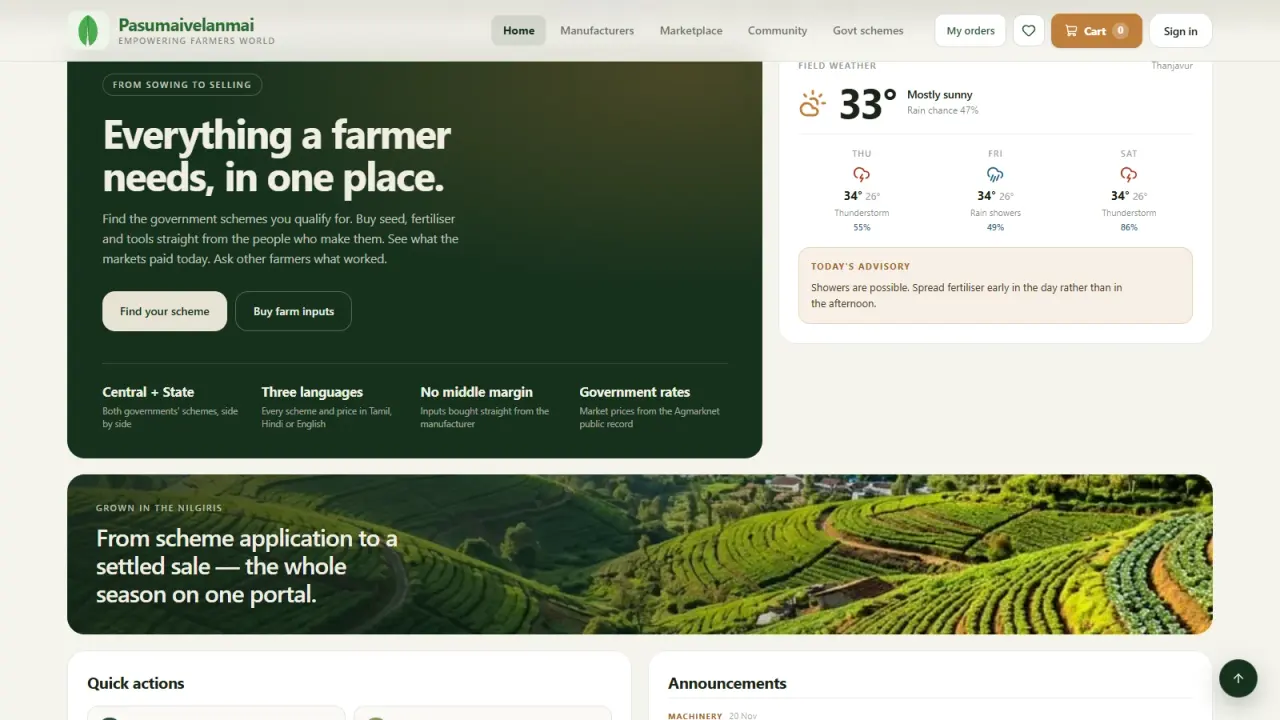Click the Announcements heading
The height and width of the screenshot is (720, 1280).
click(727, 684)
